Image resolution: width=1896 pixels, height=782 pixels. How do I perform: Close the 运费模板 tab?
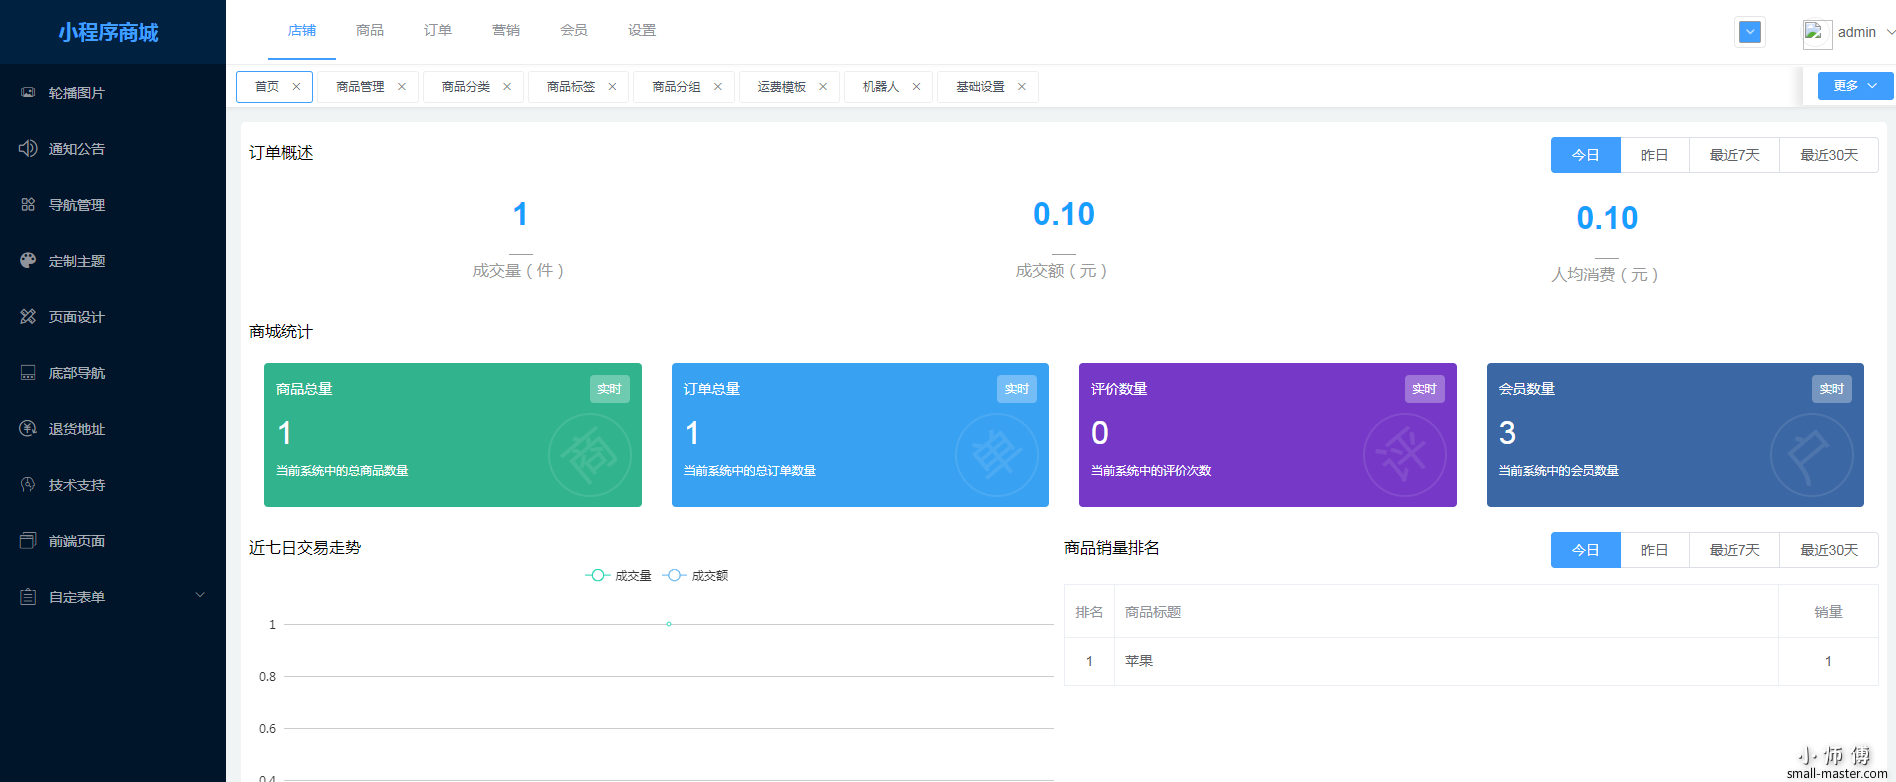click(x=823, y=87)
